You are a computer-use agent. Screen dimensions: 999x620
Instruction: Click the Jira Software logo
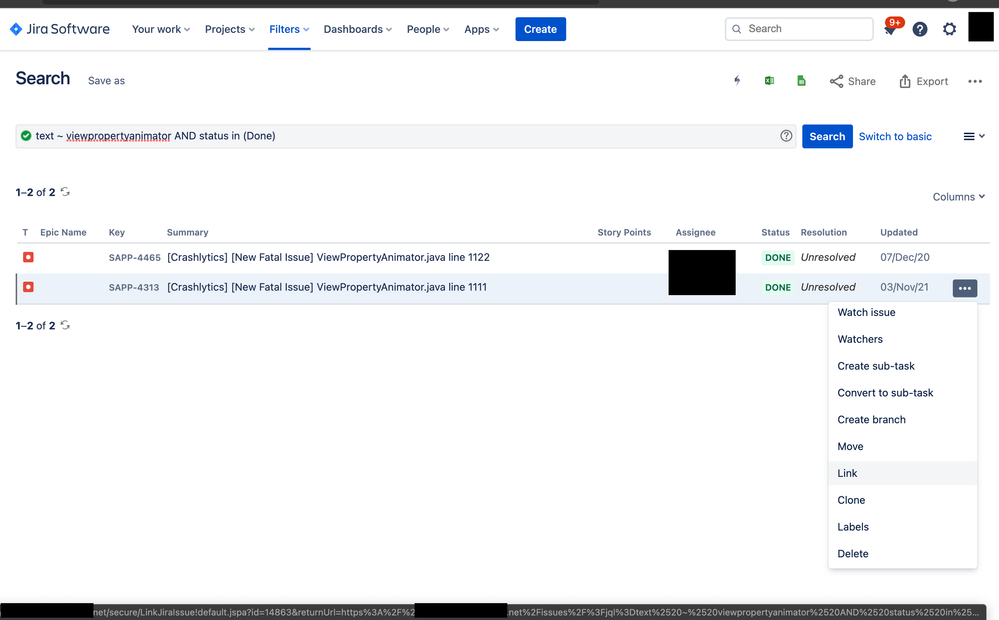pos(59,29)
